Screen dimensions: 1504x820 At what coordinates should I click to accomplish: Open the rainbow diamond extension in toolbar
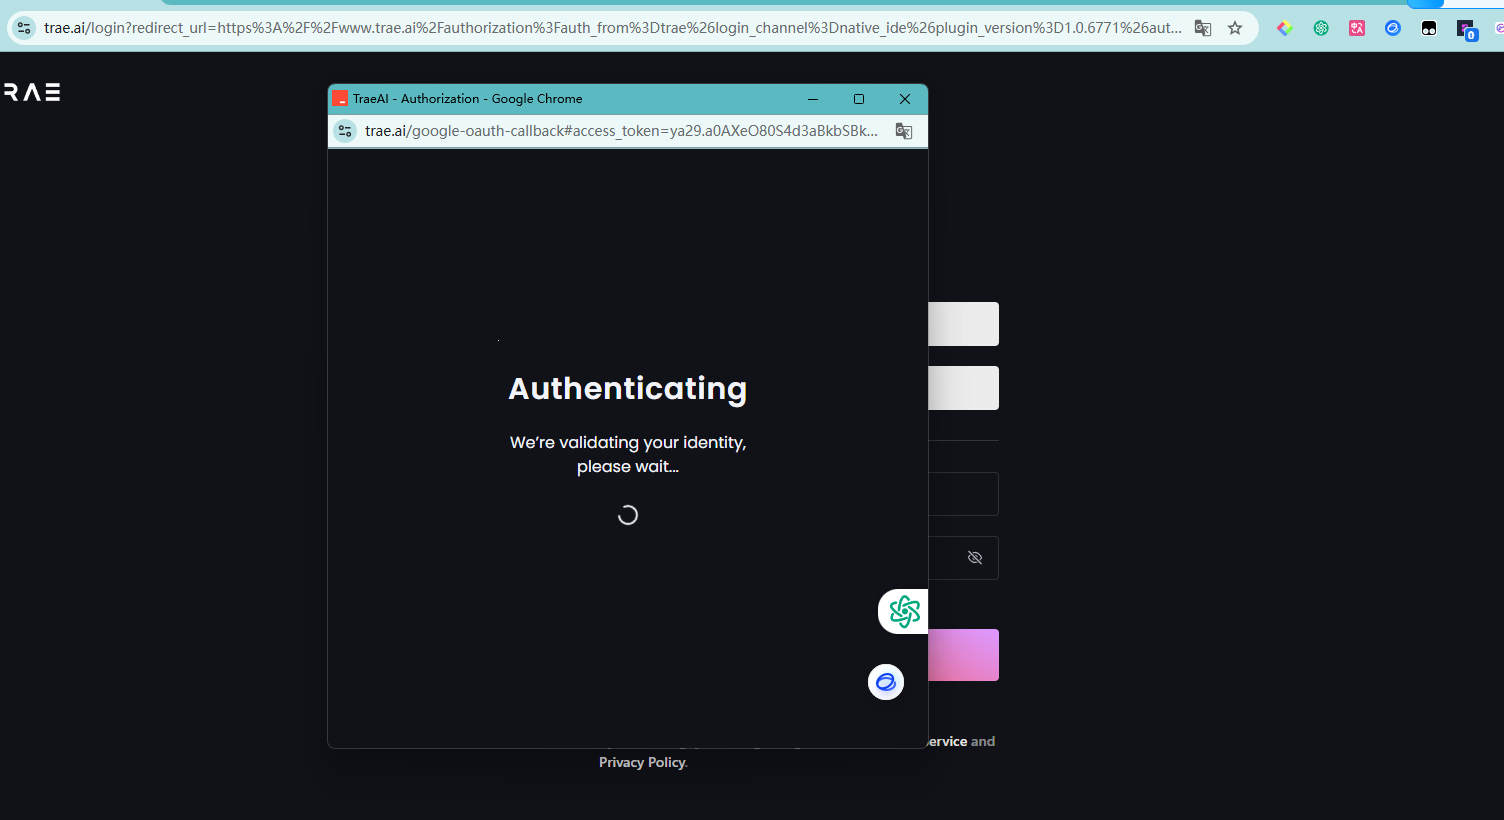(x=1285, y=28)
